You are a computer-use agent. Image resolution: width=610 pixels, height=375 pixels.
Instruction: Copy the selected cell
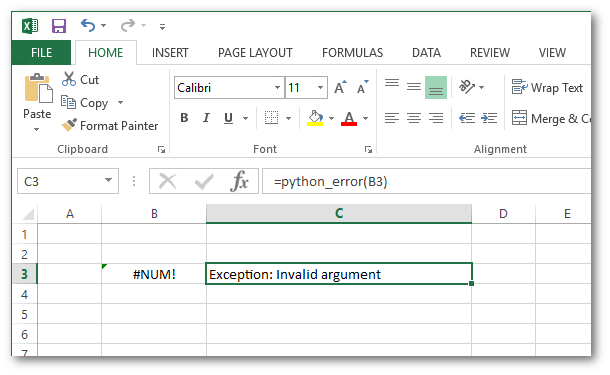pyautogui.click(x=85, y=103)
